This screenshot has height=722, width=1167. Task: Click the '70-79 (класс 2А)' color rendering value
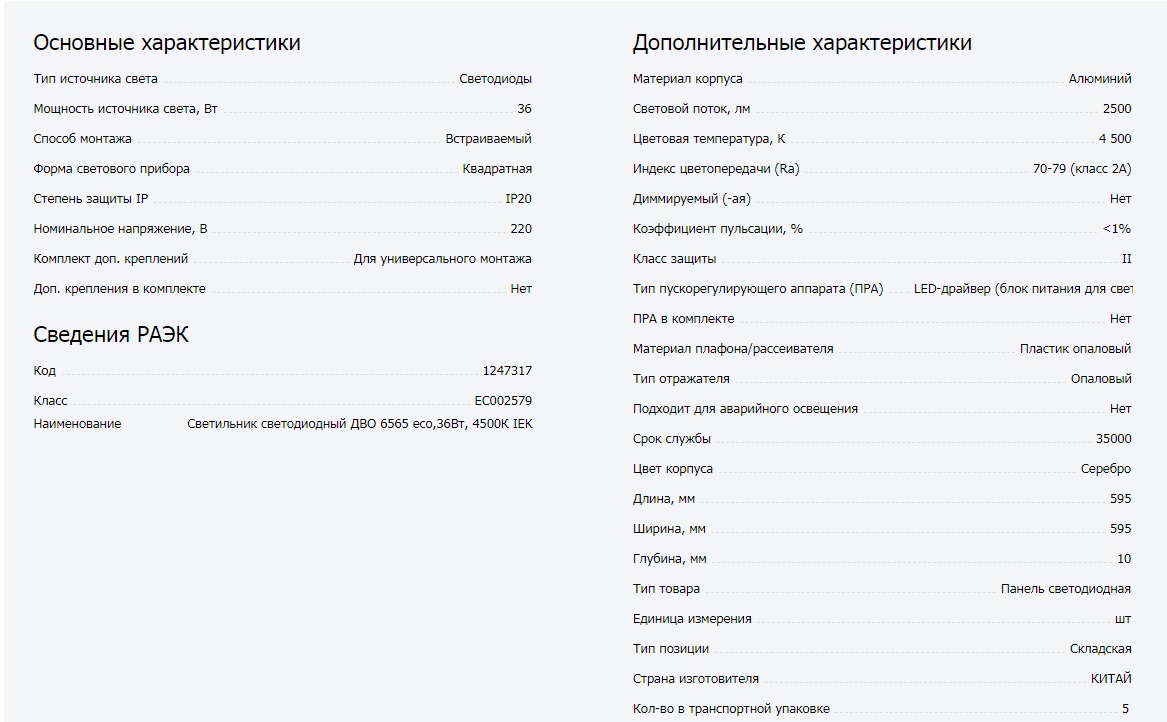point(1081,169)
